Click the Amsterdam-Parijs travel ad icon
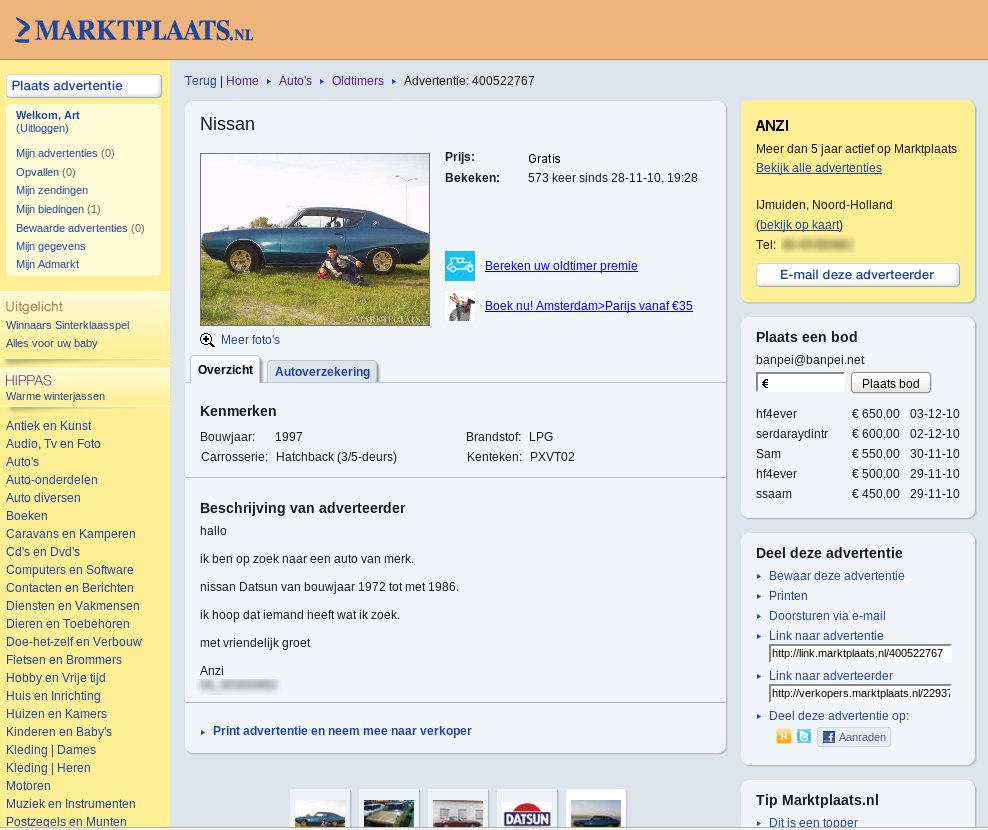The width and height of the screenshot is (988, 830). (460, 306)
